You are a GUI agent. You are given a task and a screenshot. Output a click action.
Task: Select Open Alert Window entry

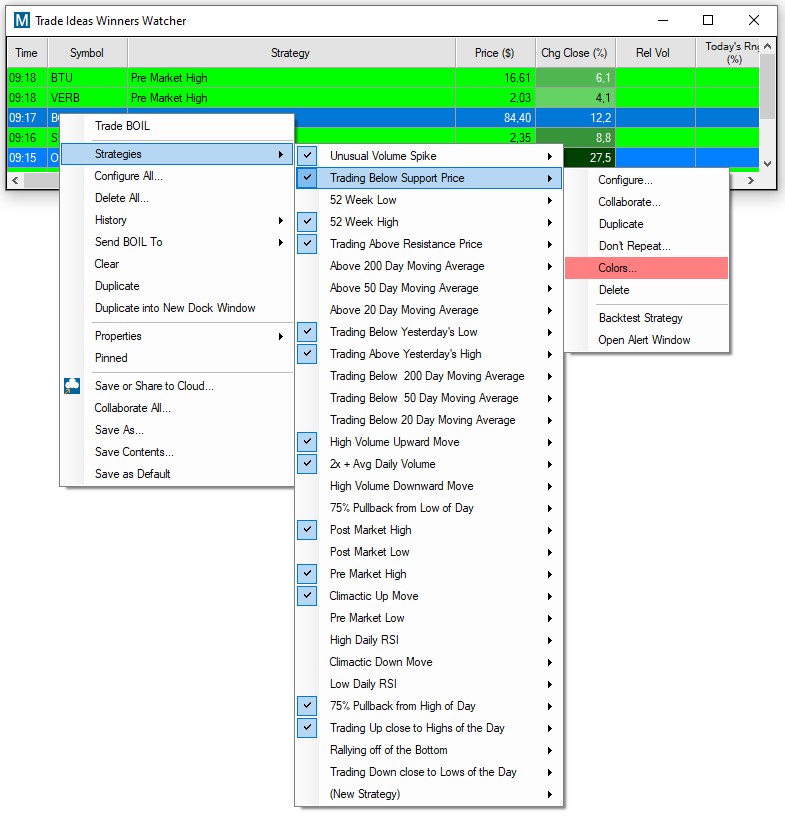pos(644,340)
